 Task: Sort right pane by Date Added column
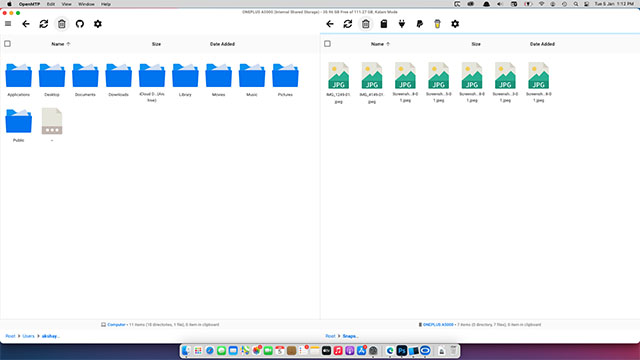[x=542, y=44]
